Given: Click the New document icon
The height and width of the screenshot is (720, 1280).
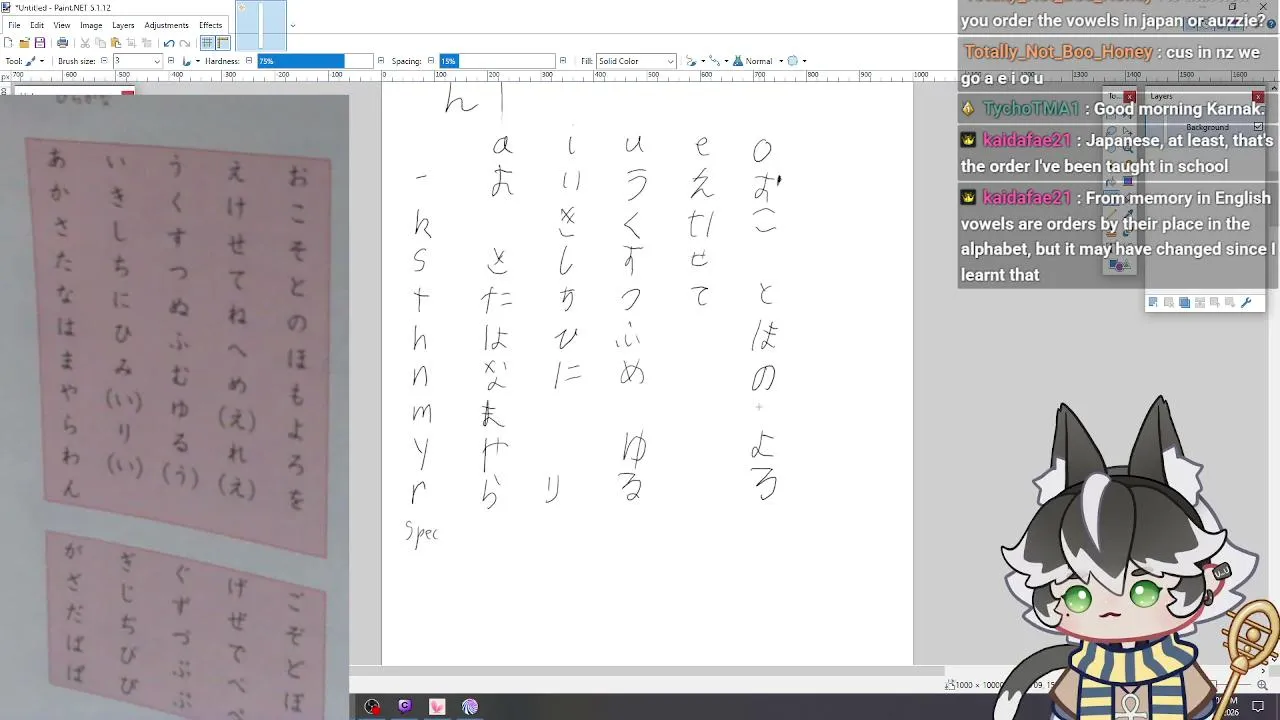Looking at the screenshot, I should coord(9,43).
